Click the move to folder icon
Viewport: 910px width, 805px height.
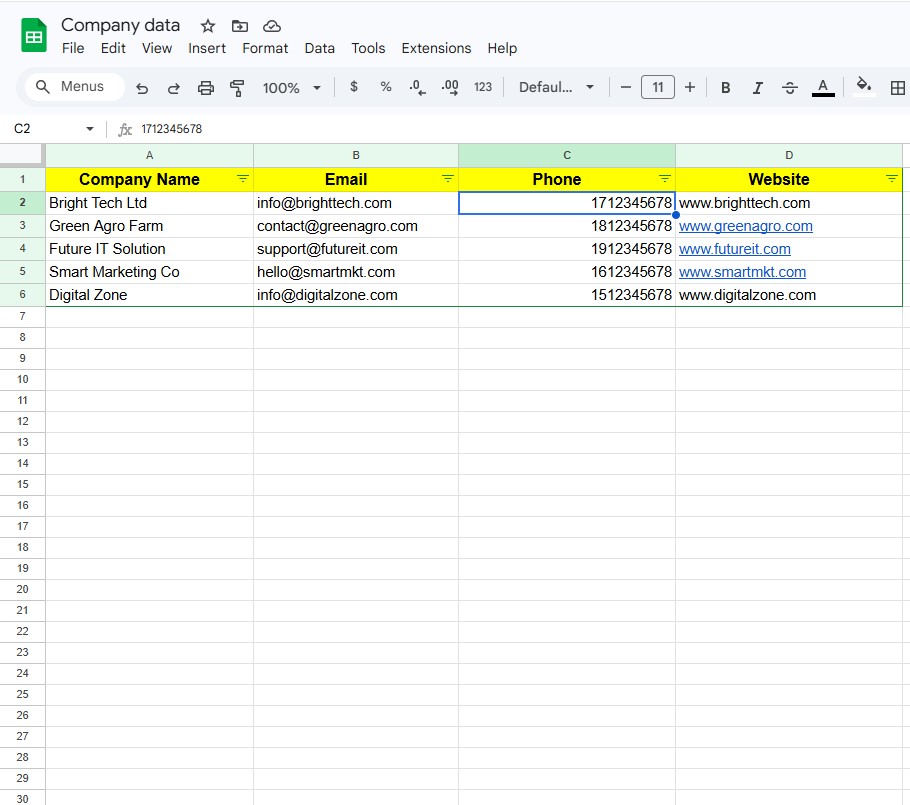click(x=239, y=26)
